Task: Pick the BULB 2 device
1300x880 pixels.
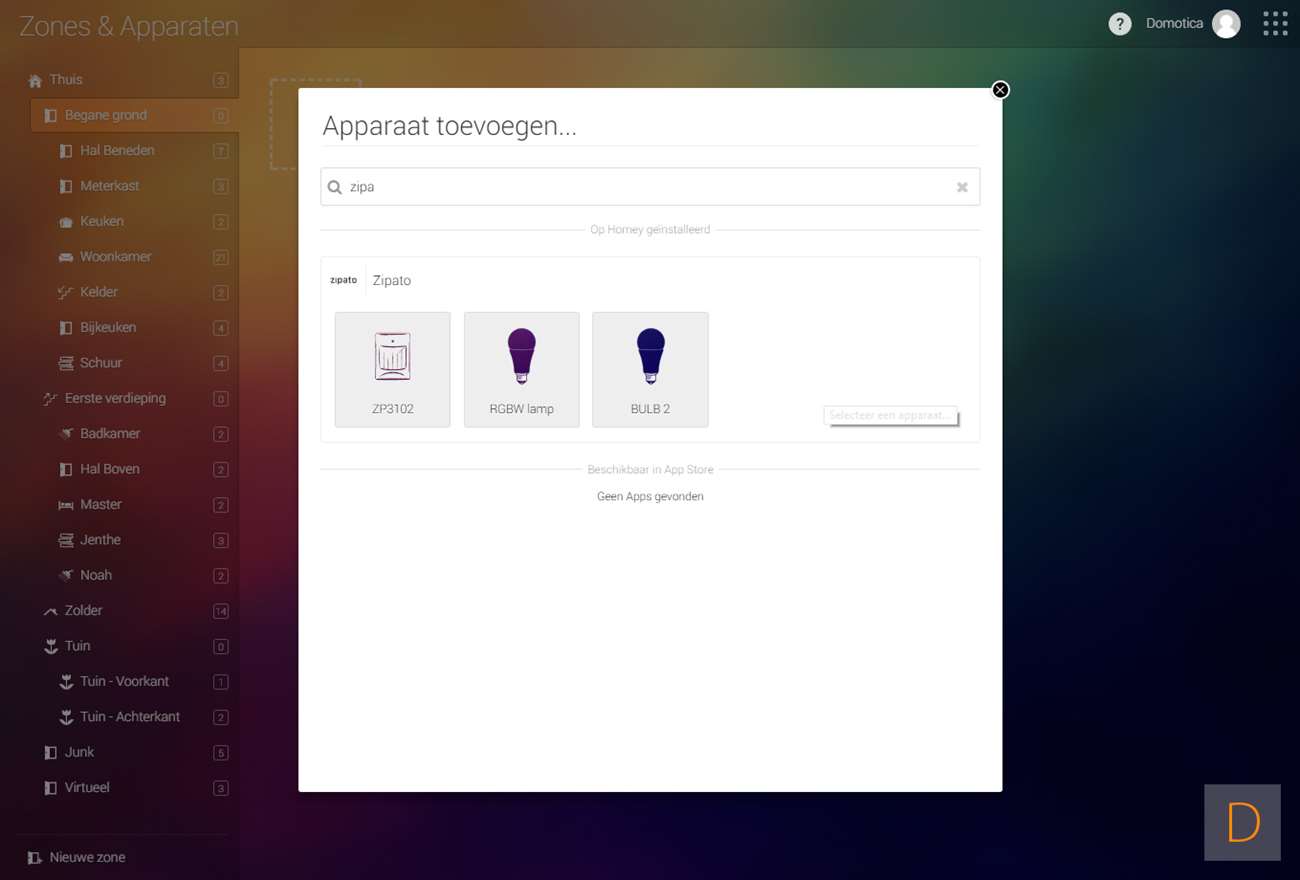Action: point(650,370)
